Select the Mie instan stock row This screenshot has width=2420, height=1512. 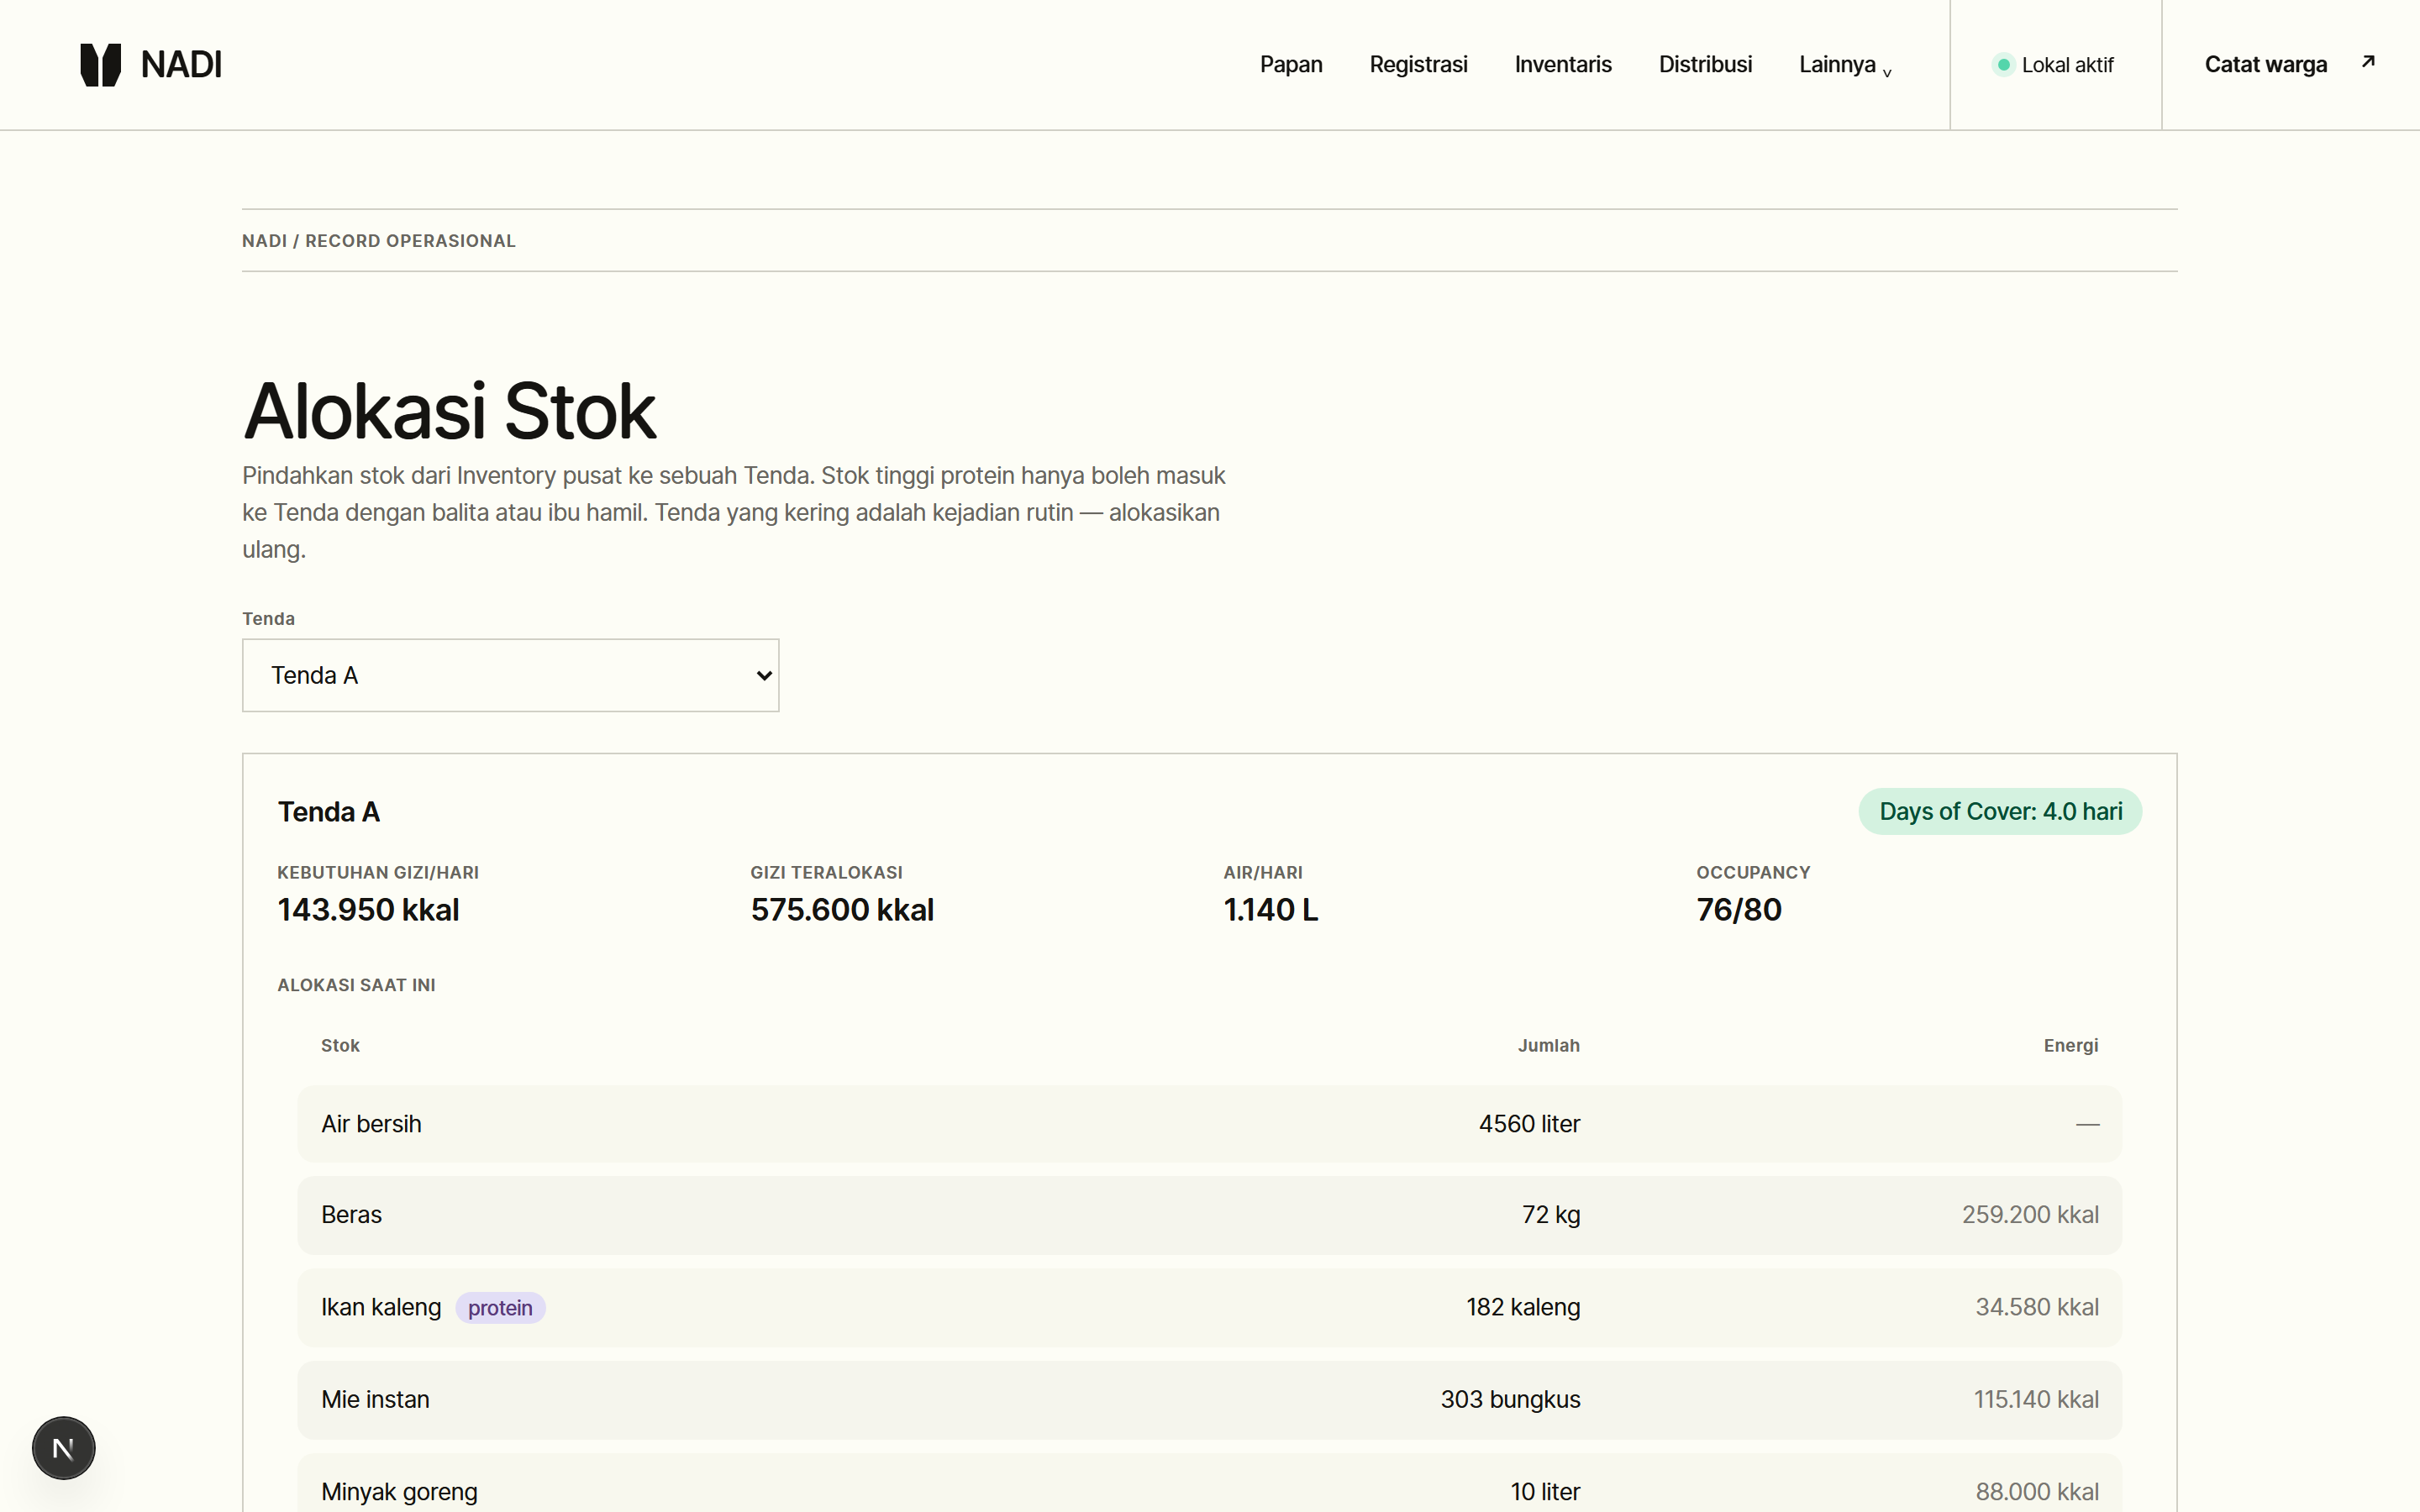tap(1209, 1399)
